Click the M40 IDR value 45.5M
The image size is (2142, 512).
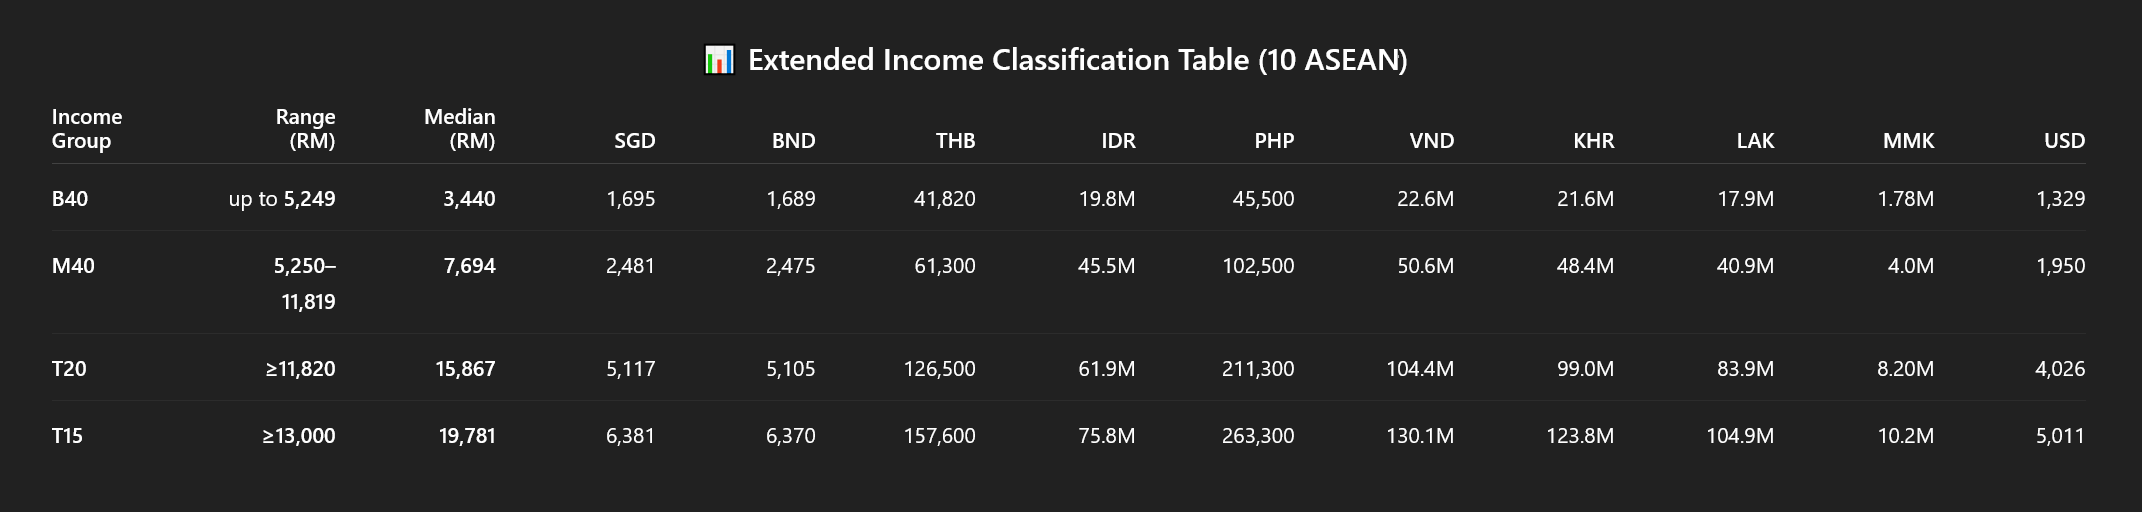[x=1106, y=266]
